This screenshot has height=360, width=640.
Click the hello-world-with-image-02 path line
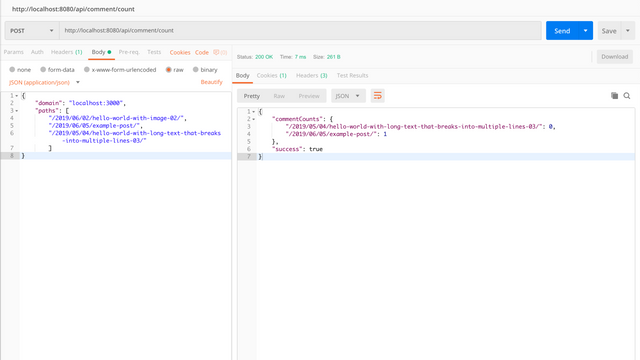(x=118, y=118)
